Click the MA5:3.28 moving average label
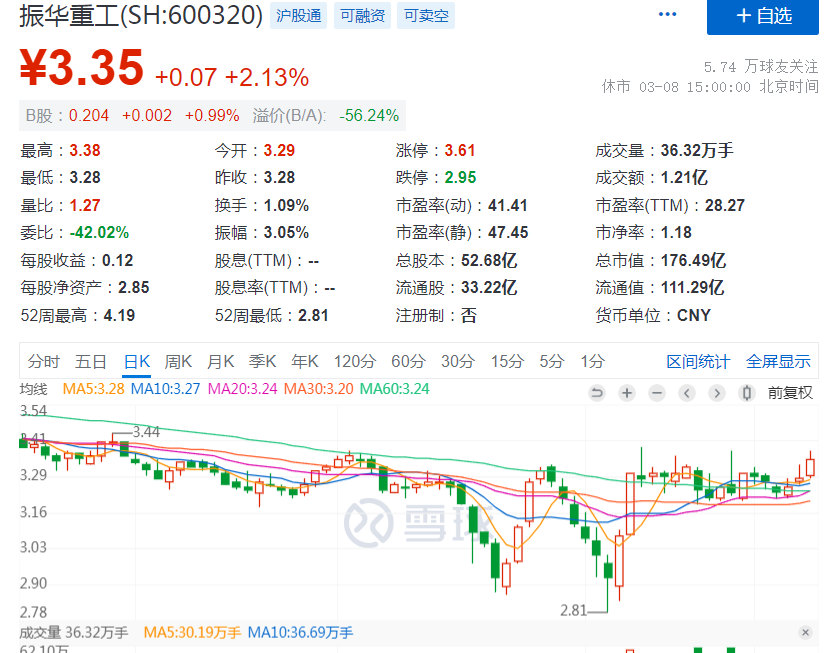Screen dimensions: 824x653 pyautogui.click(x=93, y=389)
